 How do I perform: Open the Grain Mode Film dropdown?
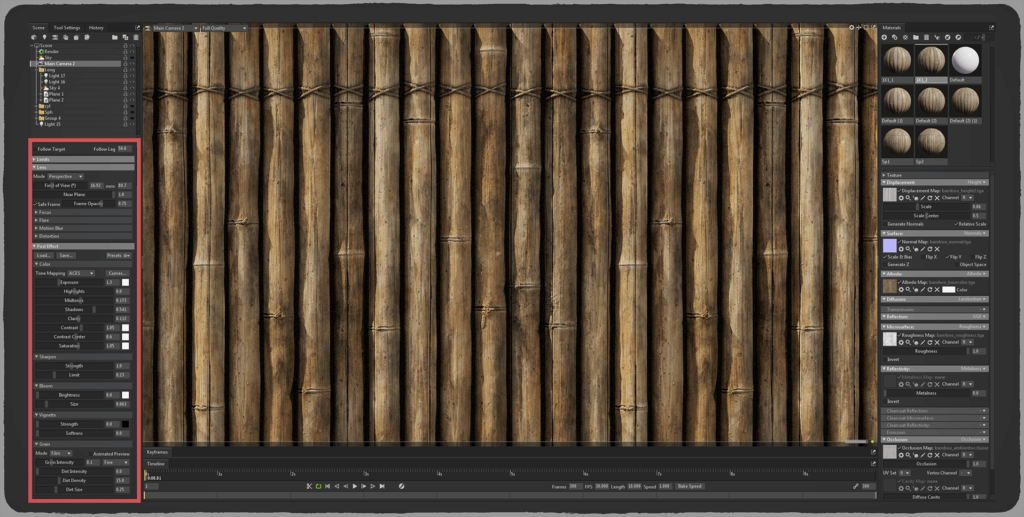(x=61, y=453)
